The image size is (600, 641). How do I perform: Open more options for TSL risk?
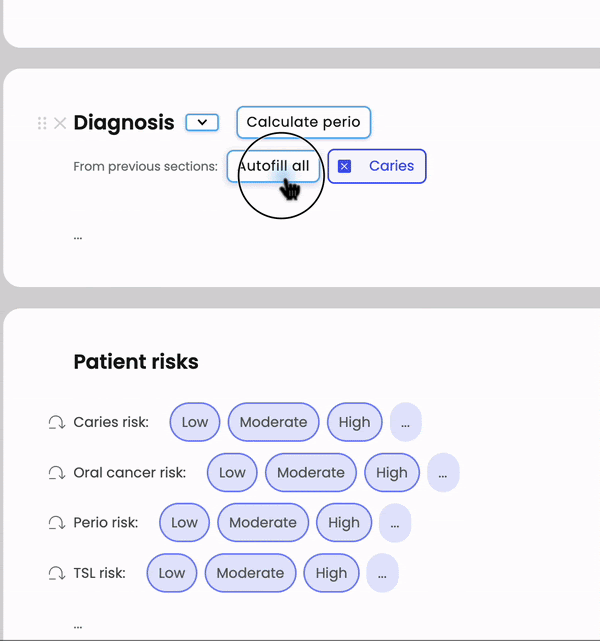(382, 573)
